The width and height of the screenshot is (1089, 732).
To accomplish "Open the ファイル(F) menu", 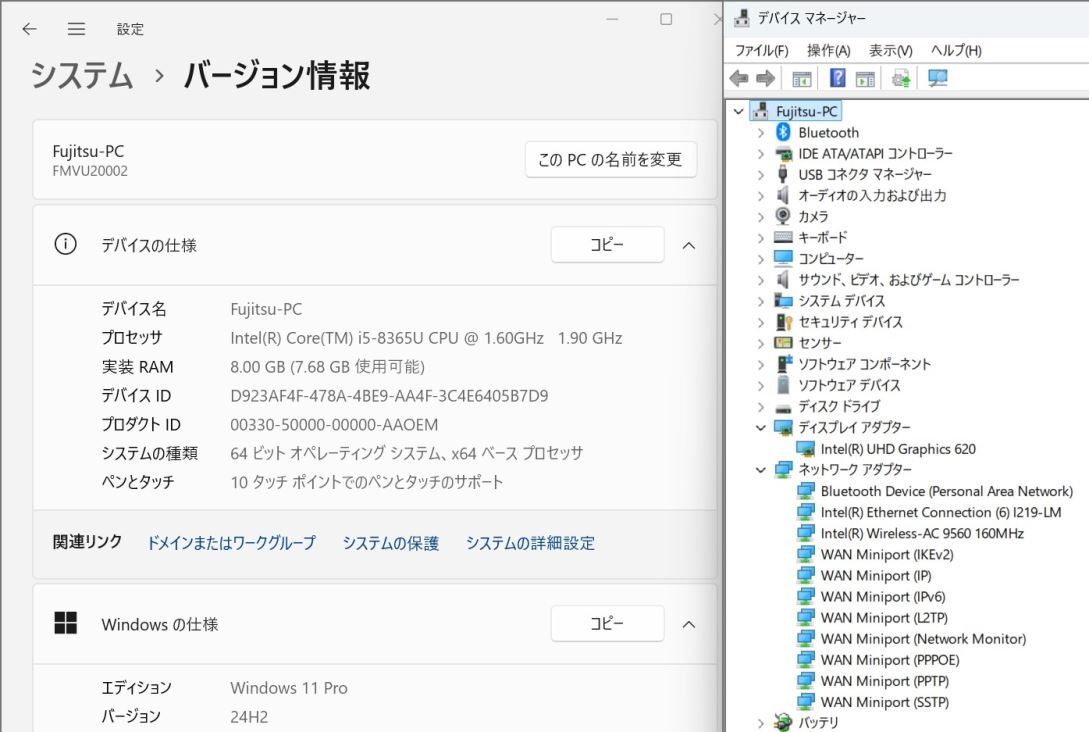I will click(x=761, y=50).
